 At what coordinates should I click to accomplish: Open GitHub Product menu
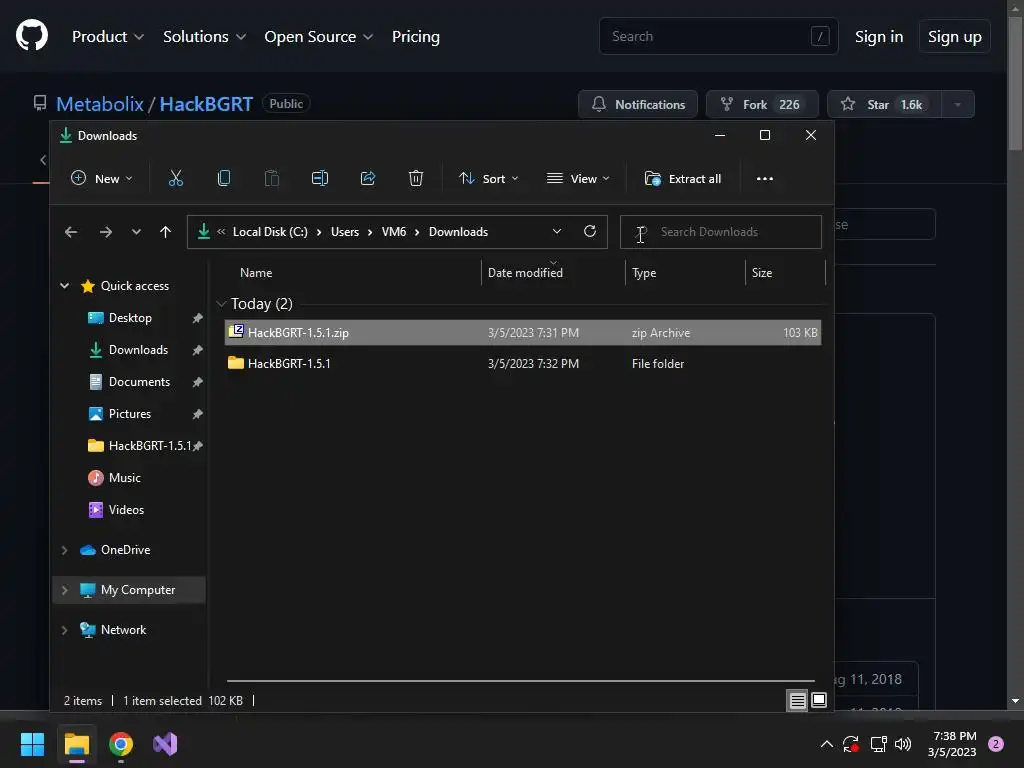point(108,37)
